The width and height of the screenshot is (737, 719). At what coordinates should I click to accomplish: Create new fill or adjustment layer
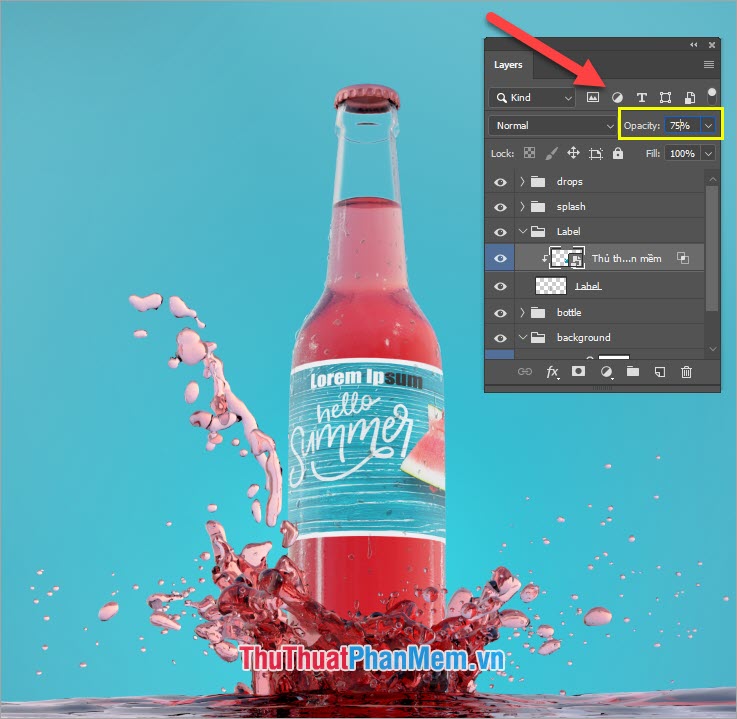pyautogui.click(x=606, y=372)
